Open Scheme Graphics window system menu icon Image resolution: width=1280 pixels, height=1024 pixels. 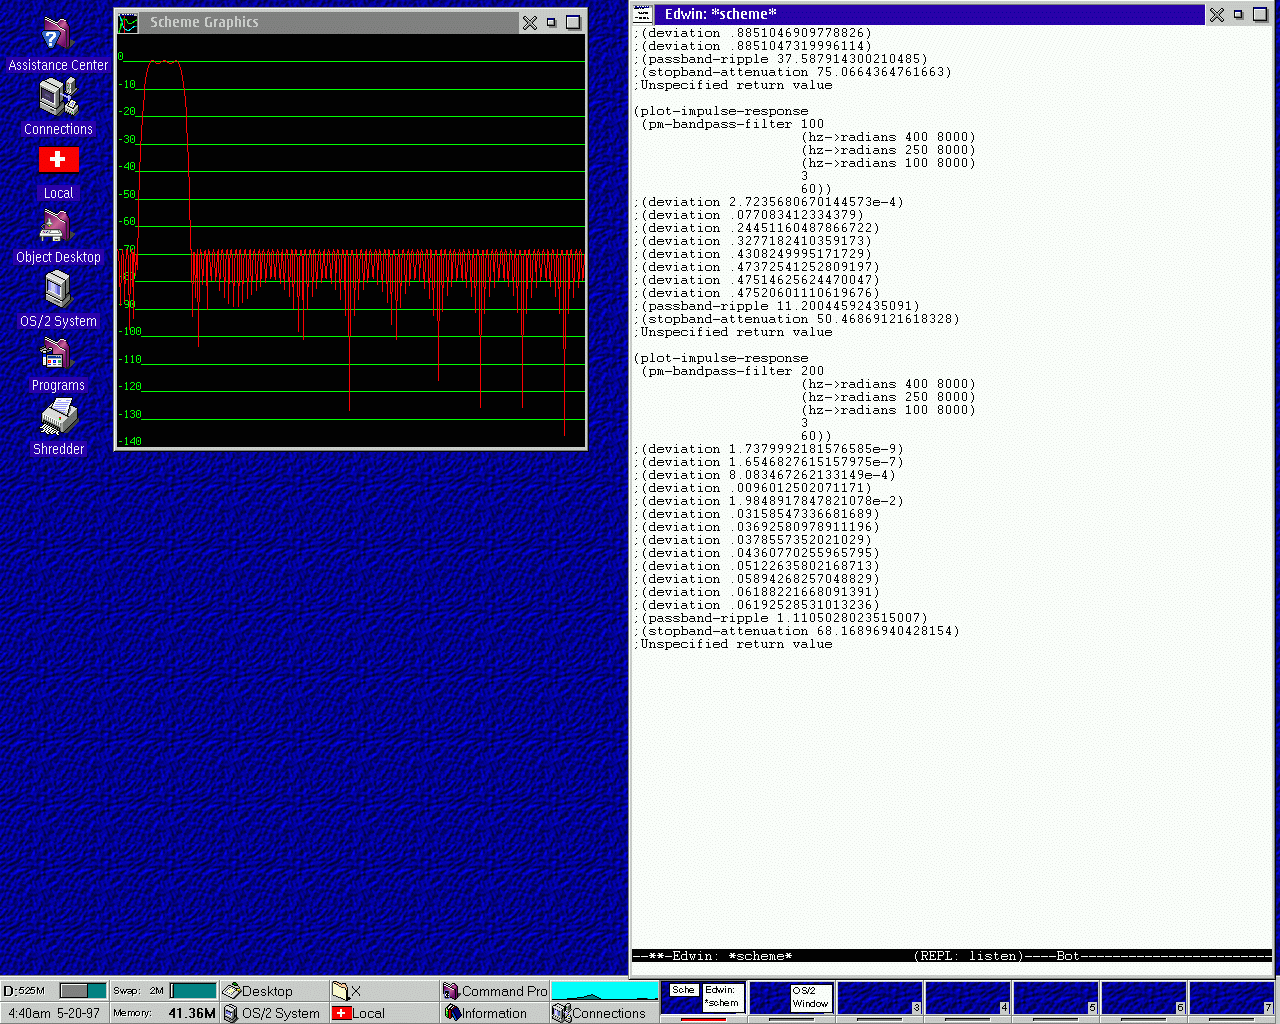point(128,22)
